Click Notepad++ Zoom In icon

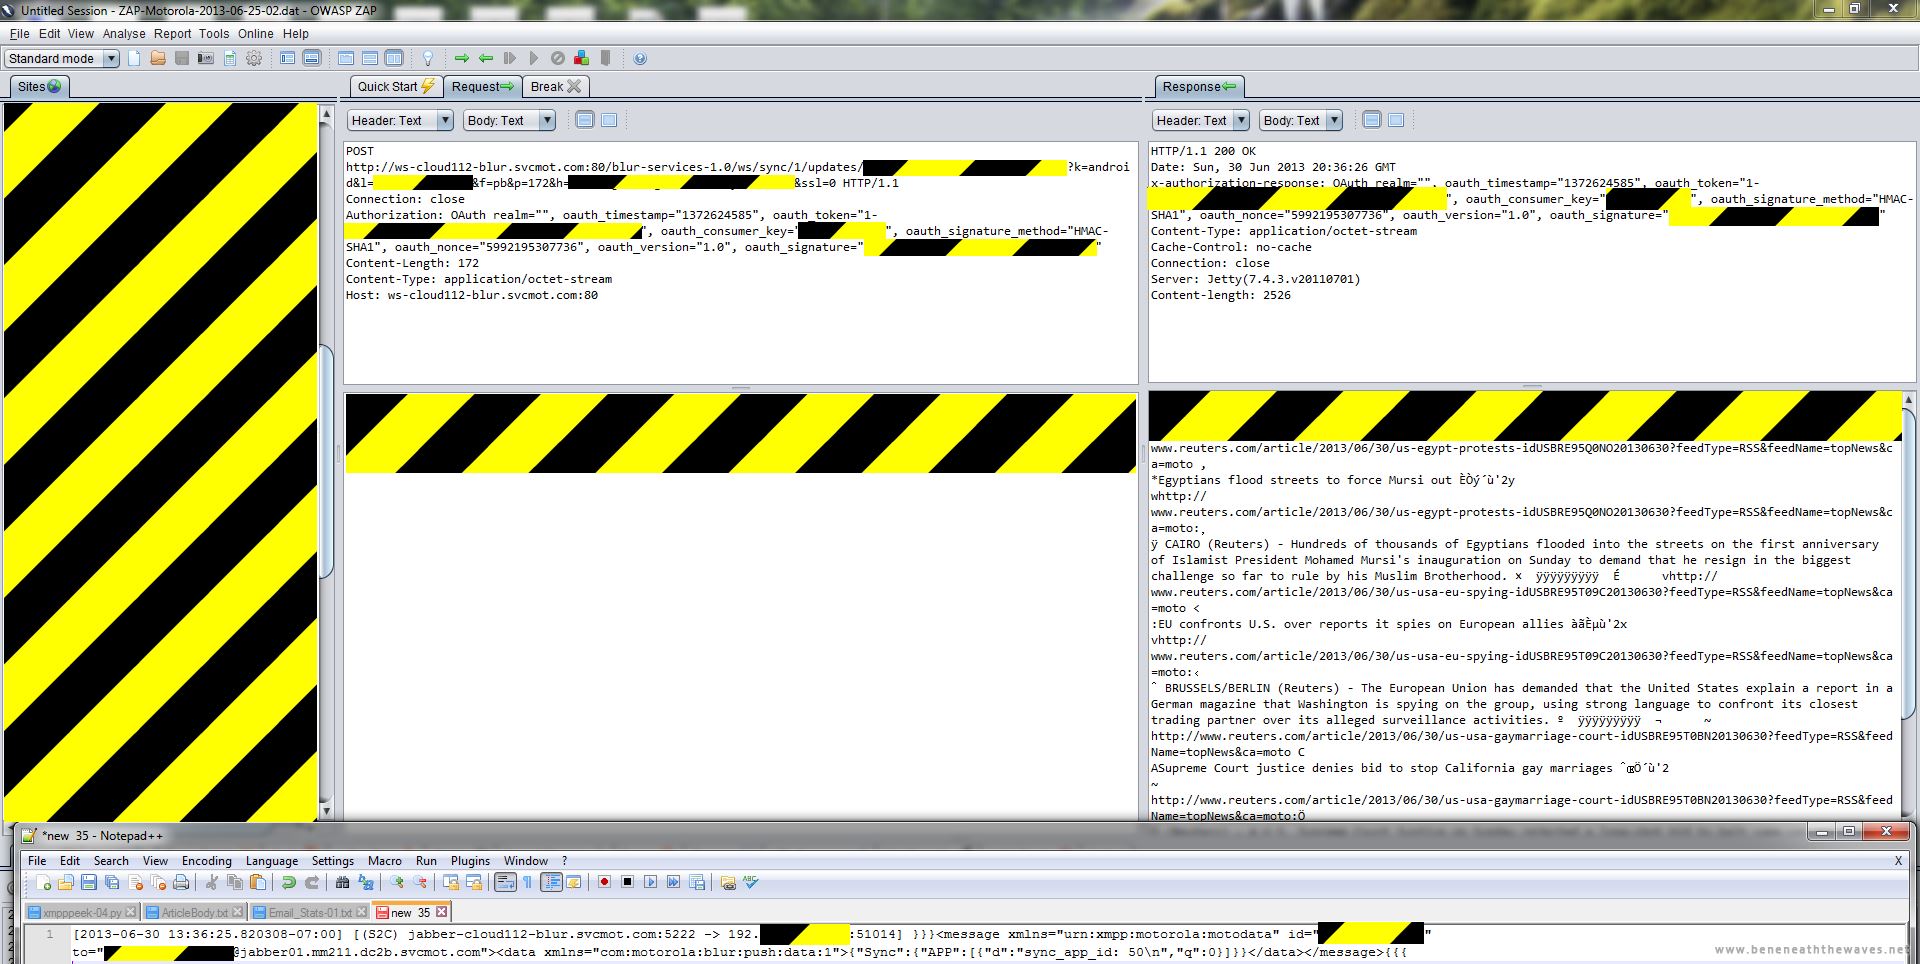397,882
